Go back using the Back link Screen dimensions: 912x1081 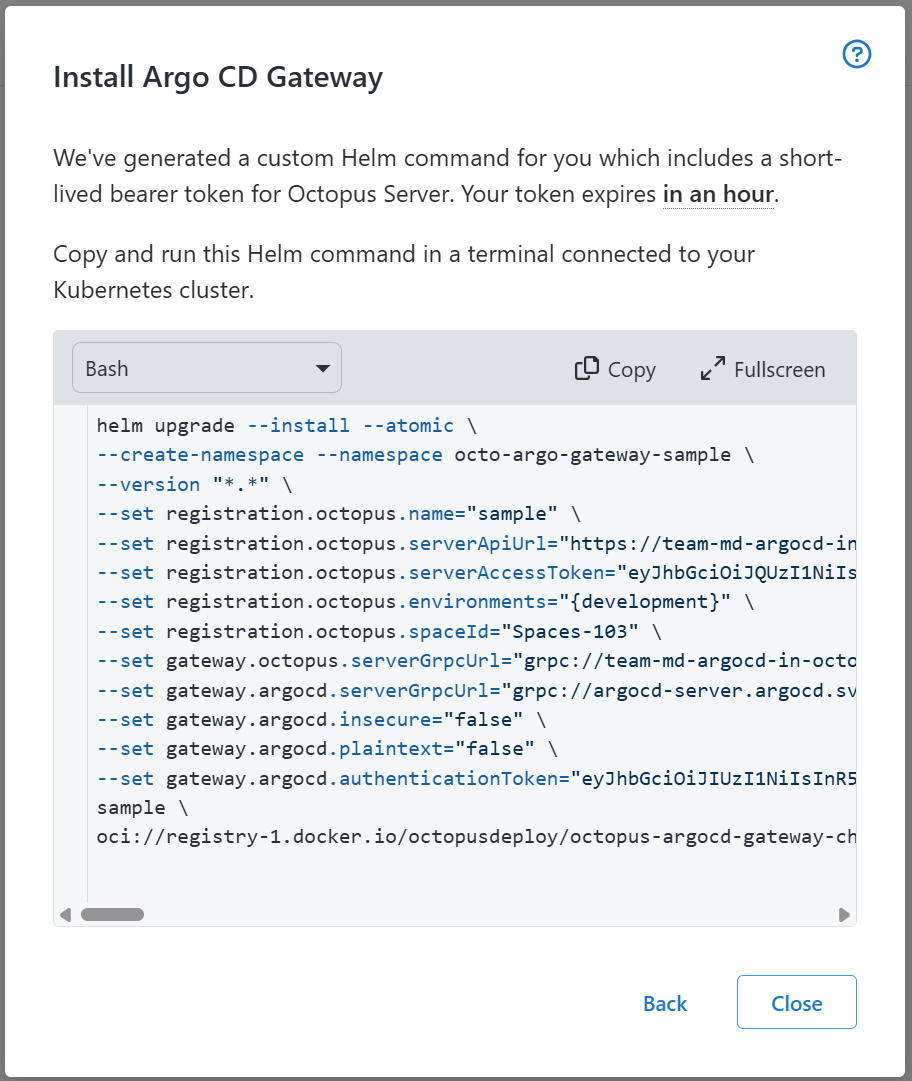(x=665, y=1003)
